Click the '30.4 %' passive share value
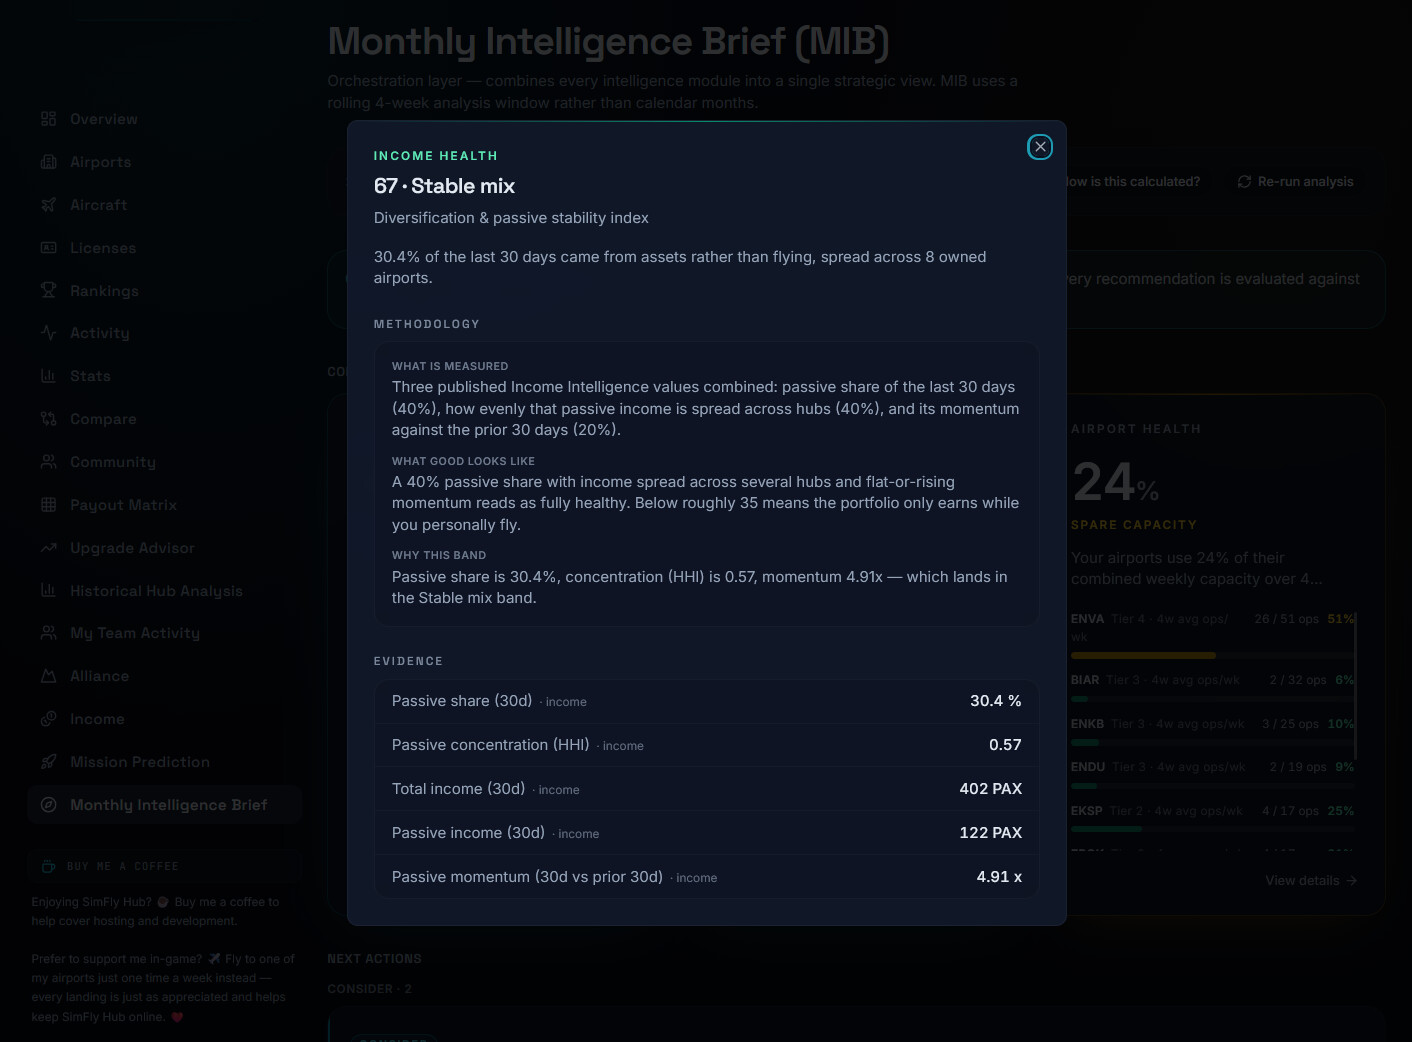 (996, 701)
